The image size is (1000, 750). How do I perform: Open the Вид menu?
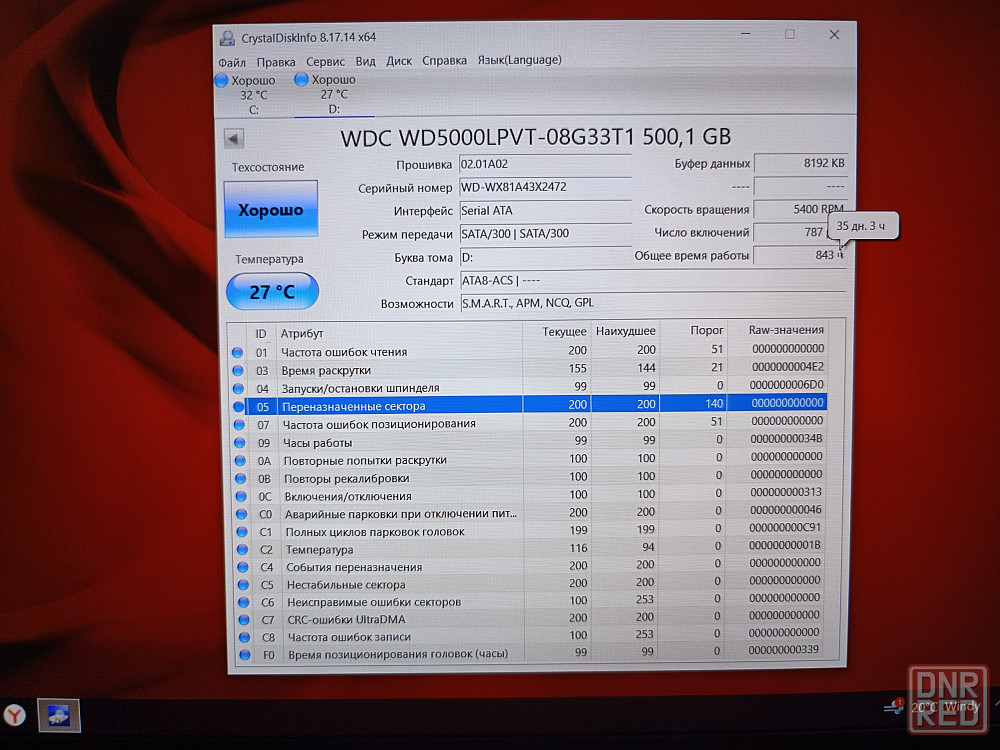(365, 61)
